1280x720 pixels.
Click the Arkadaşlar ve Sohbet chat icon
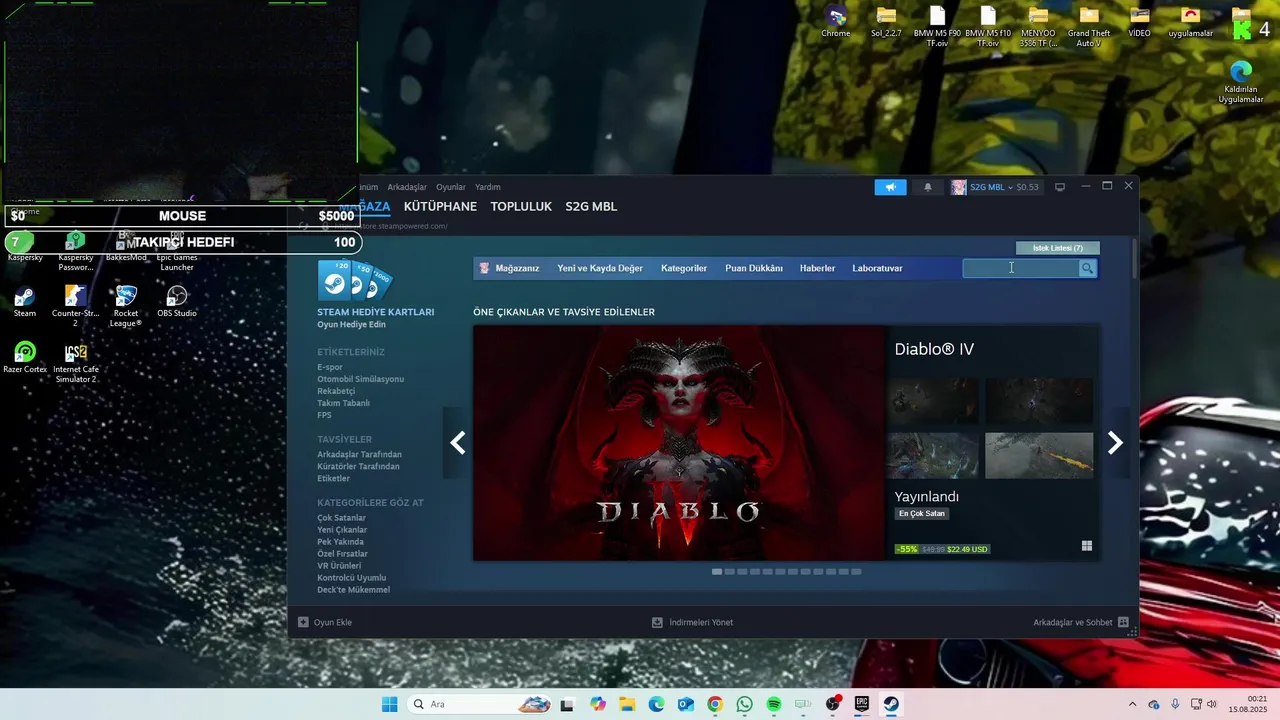[x=1123, y=622]
